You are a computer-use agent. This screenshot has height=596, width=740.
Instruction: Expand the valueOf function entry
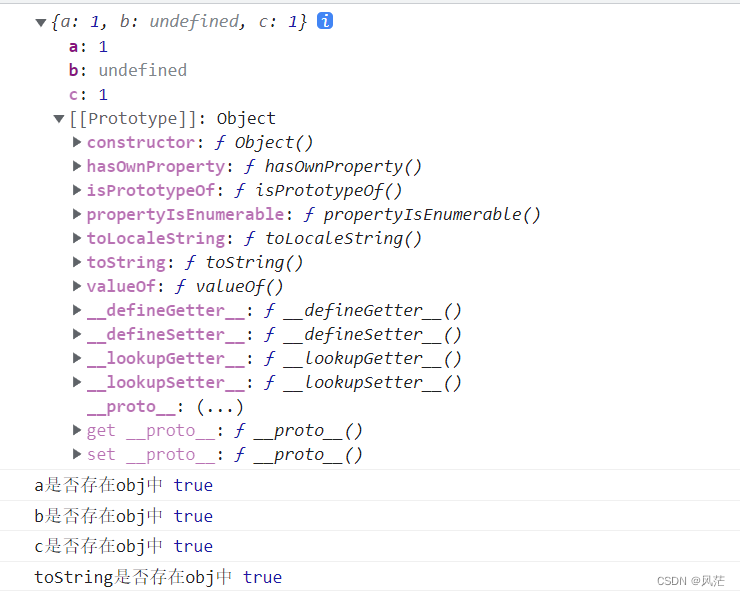(77, 286)
